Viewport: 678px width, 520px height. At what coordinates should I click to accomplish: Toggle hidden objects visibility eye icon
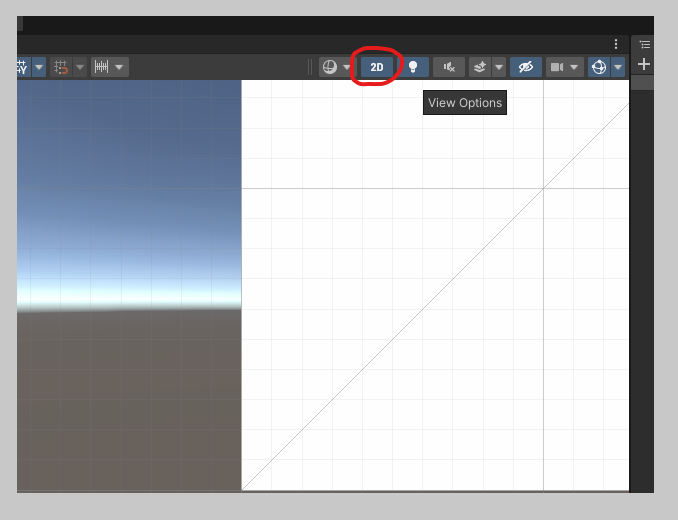[526, 67]
